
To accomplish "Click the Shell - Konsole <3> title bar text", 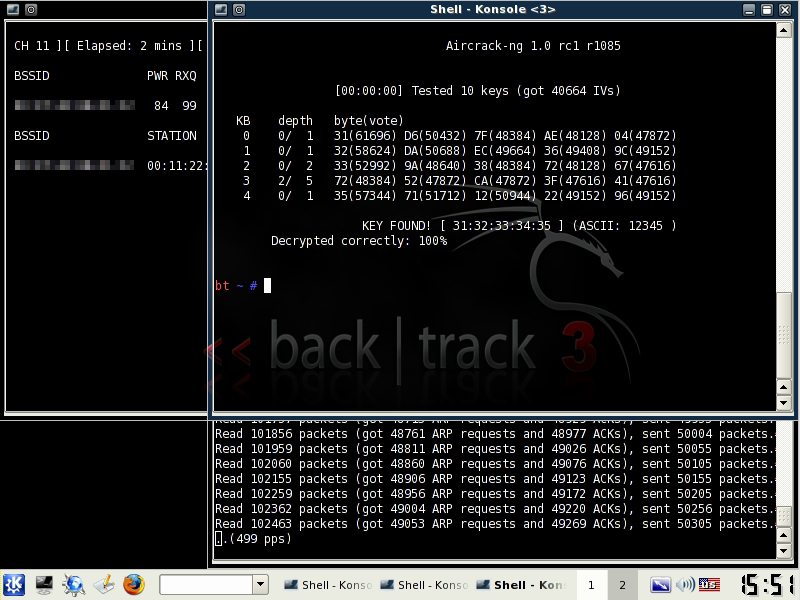I will tap(492, 9).
